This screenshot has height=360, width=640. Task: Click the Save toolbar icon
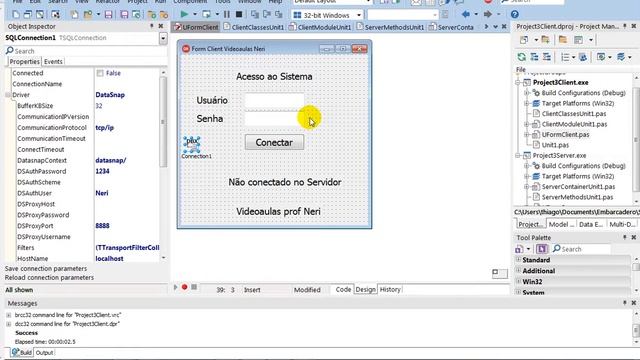[x=109, y=15]
